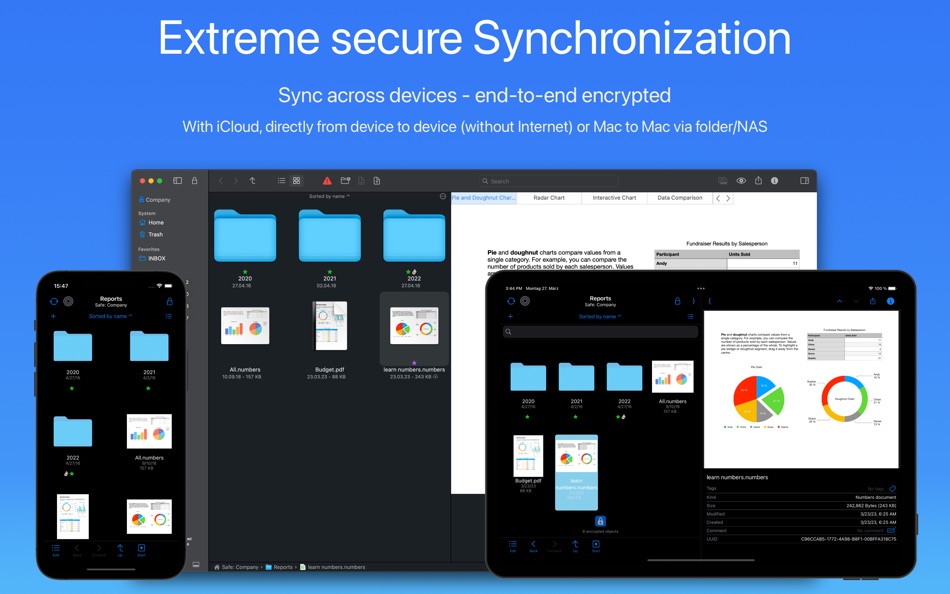This screenshot has width=950, height=594.
Task: Tap the sync icon on iPhone
Action: 54,301
